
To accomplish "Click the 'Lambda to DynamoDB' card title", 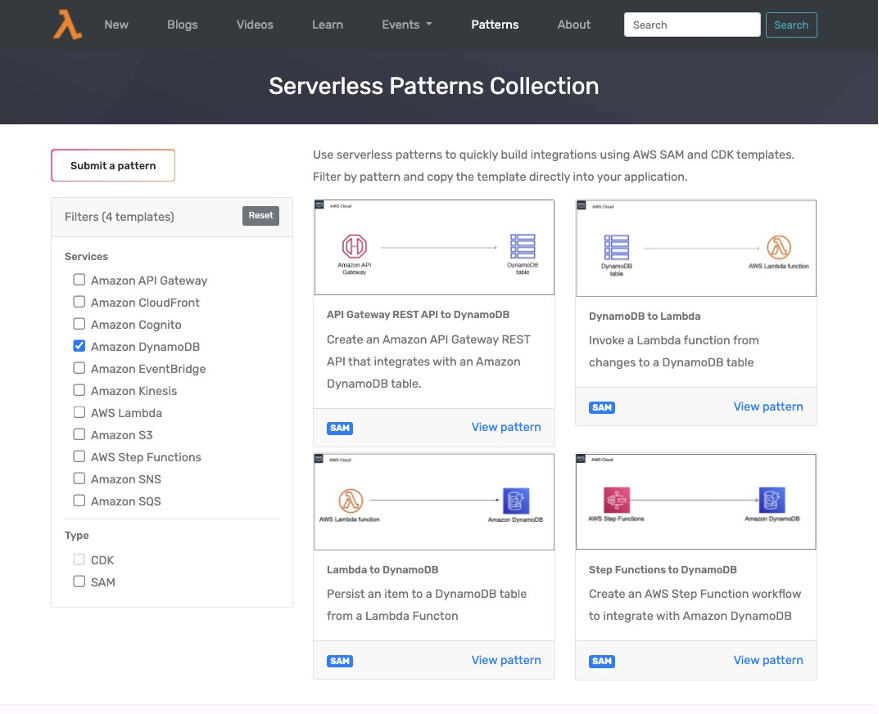I will point(382,570).
